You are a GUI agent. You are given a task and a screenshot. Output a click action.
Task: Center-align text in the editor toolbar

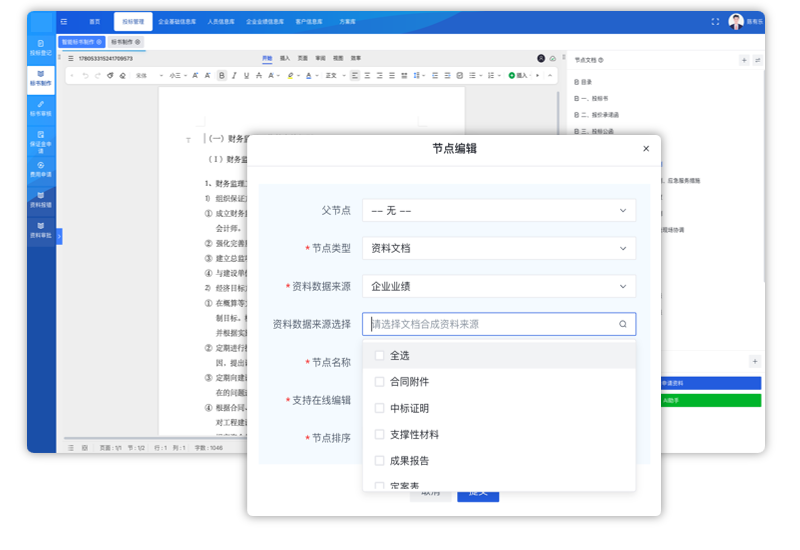(367, 76)
